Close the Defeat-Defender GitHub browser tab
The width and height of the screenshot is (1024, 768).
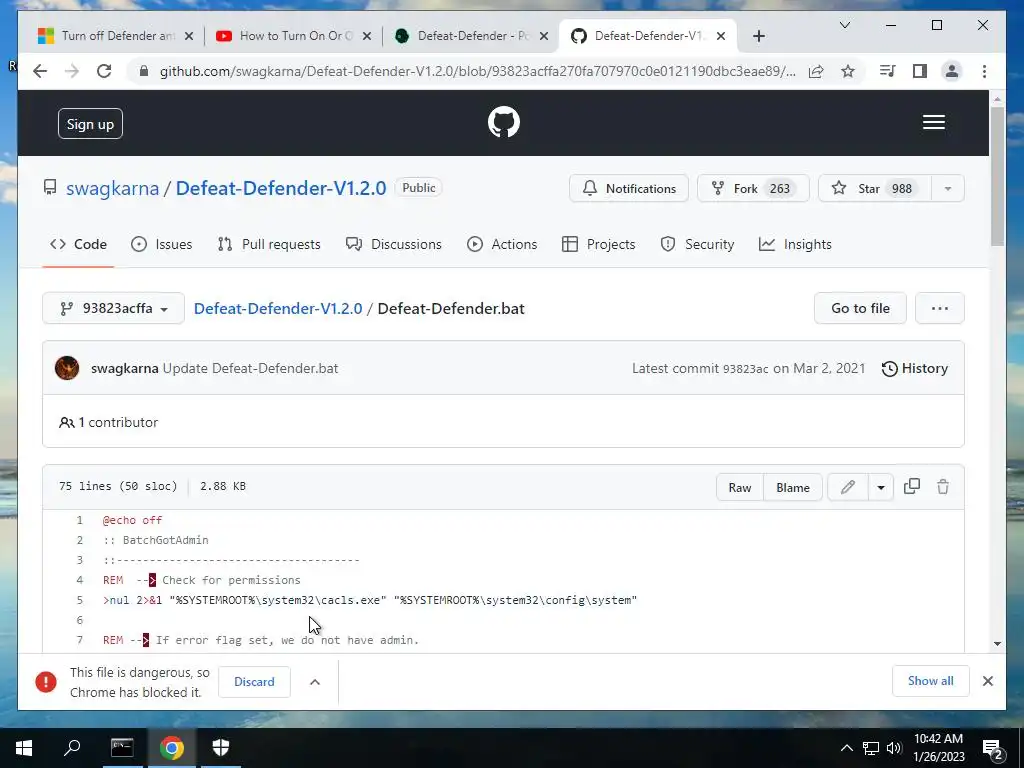721,36
